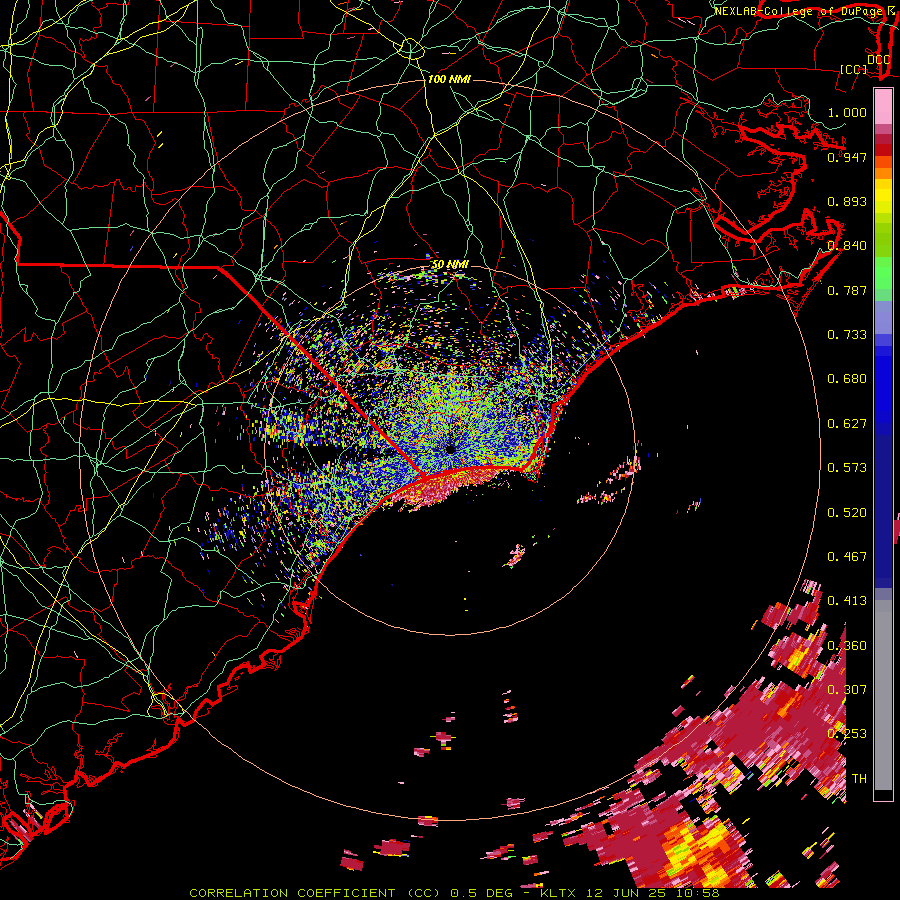The image size is (900, 900).
Task: Select the 0.840 scale value
Action: 847,246
